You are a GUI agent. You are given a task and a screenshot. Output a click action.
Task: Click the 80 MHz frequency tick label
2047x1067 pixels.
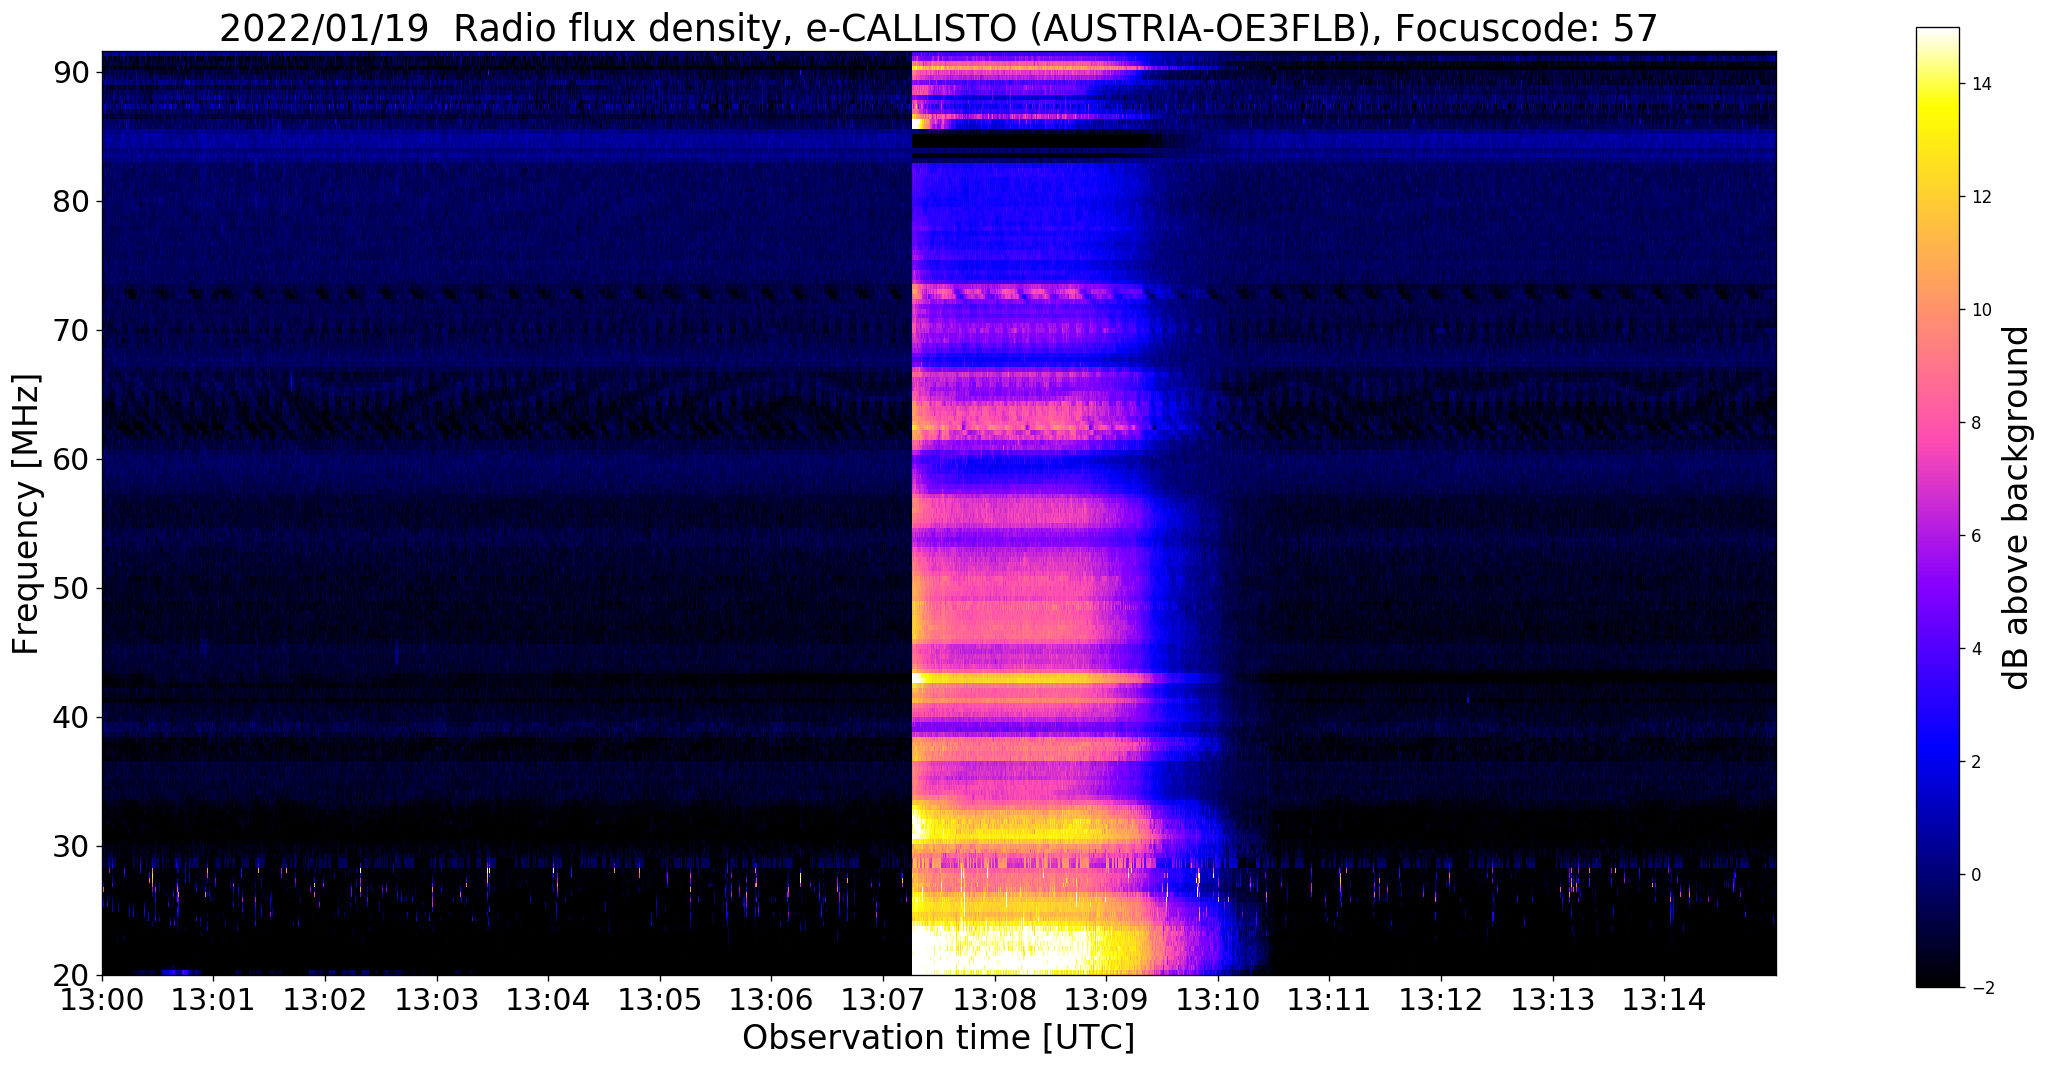(71, 201)
